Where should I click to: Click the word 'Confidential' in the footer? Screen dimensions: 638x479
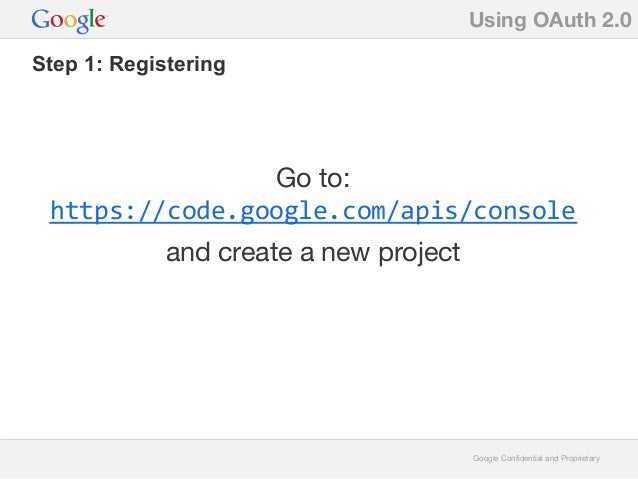tap(522, 458)
